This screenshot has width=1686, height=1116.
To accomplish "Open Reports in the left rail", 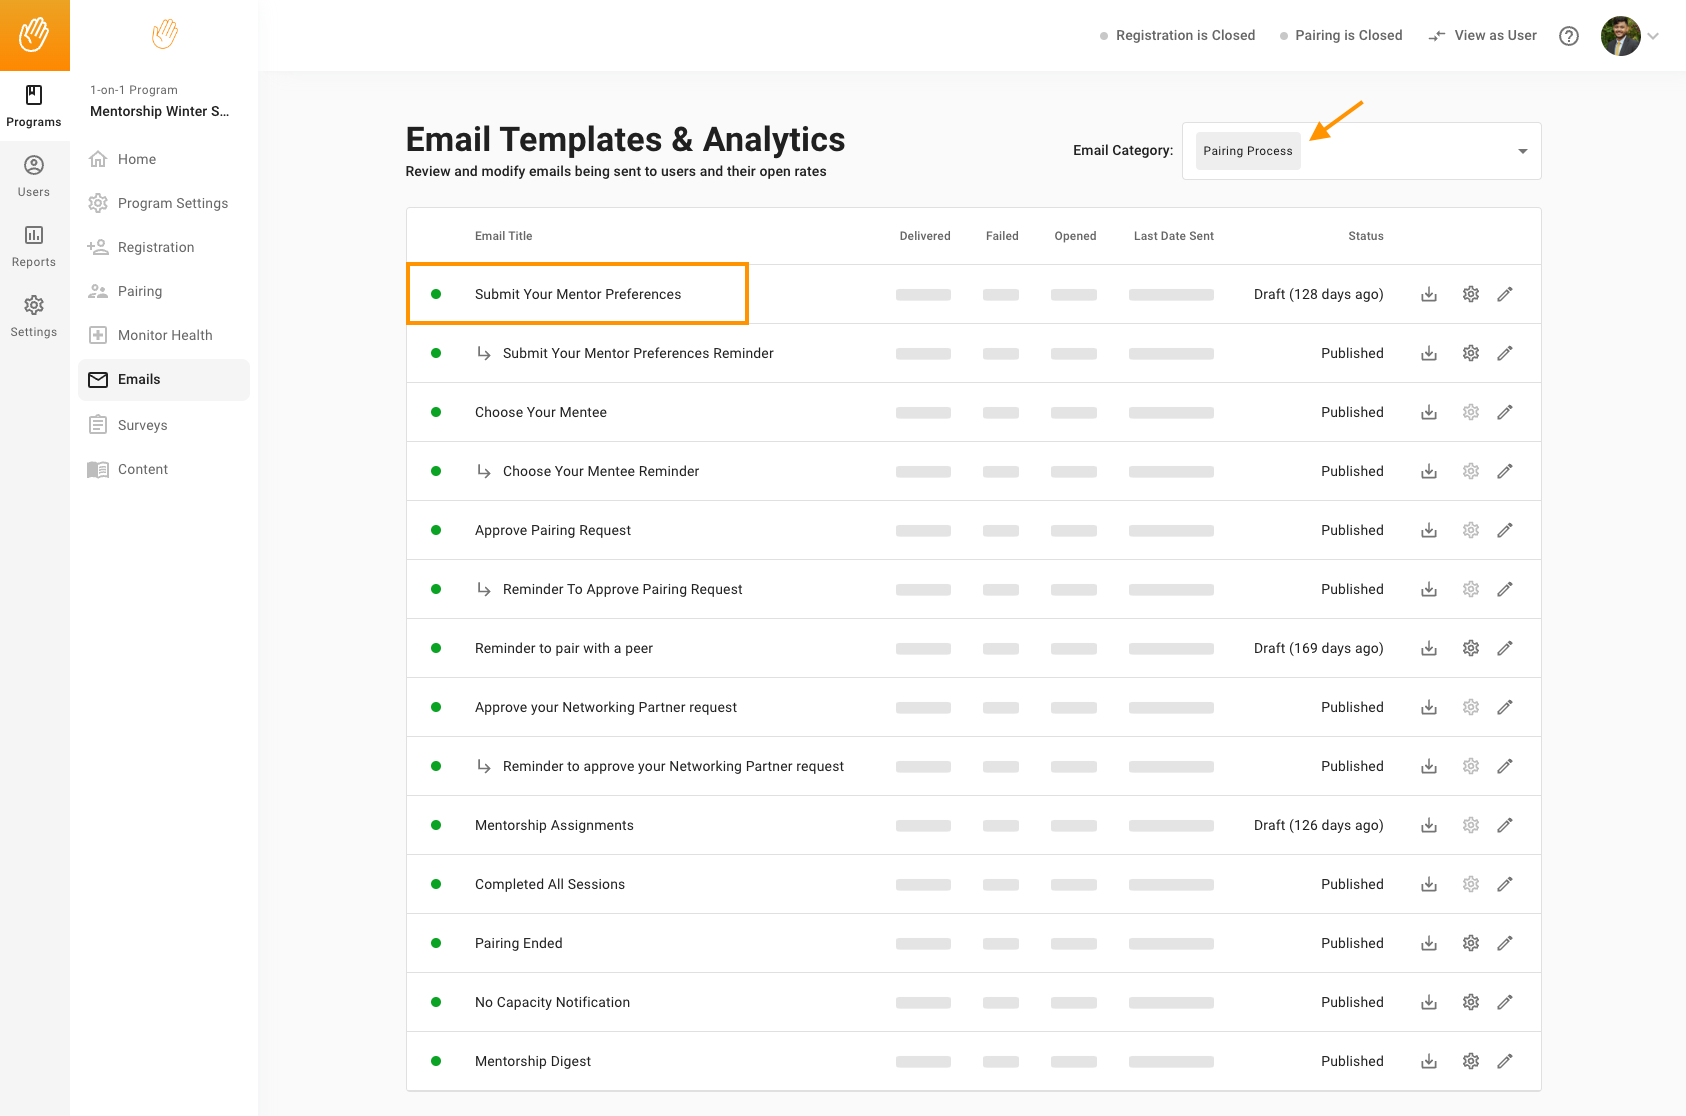I will (34, 246).
